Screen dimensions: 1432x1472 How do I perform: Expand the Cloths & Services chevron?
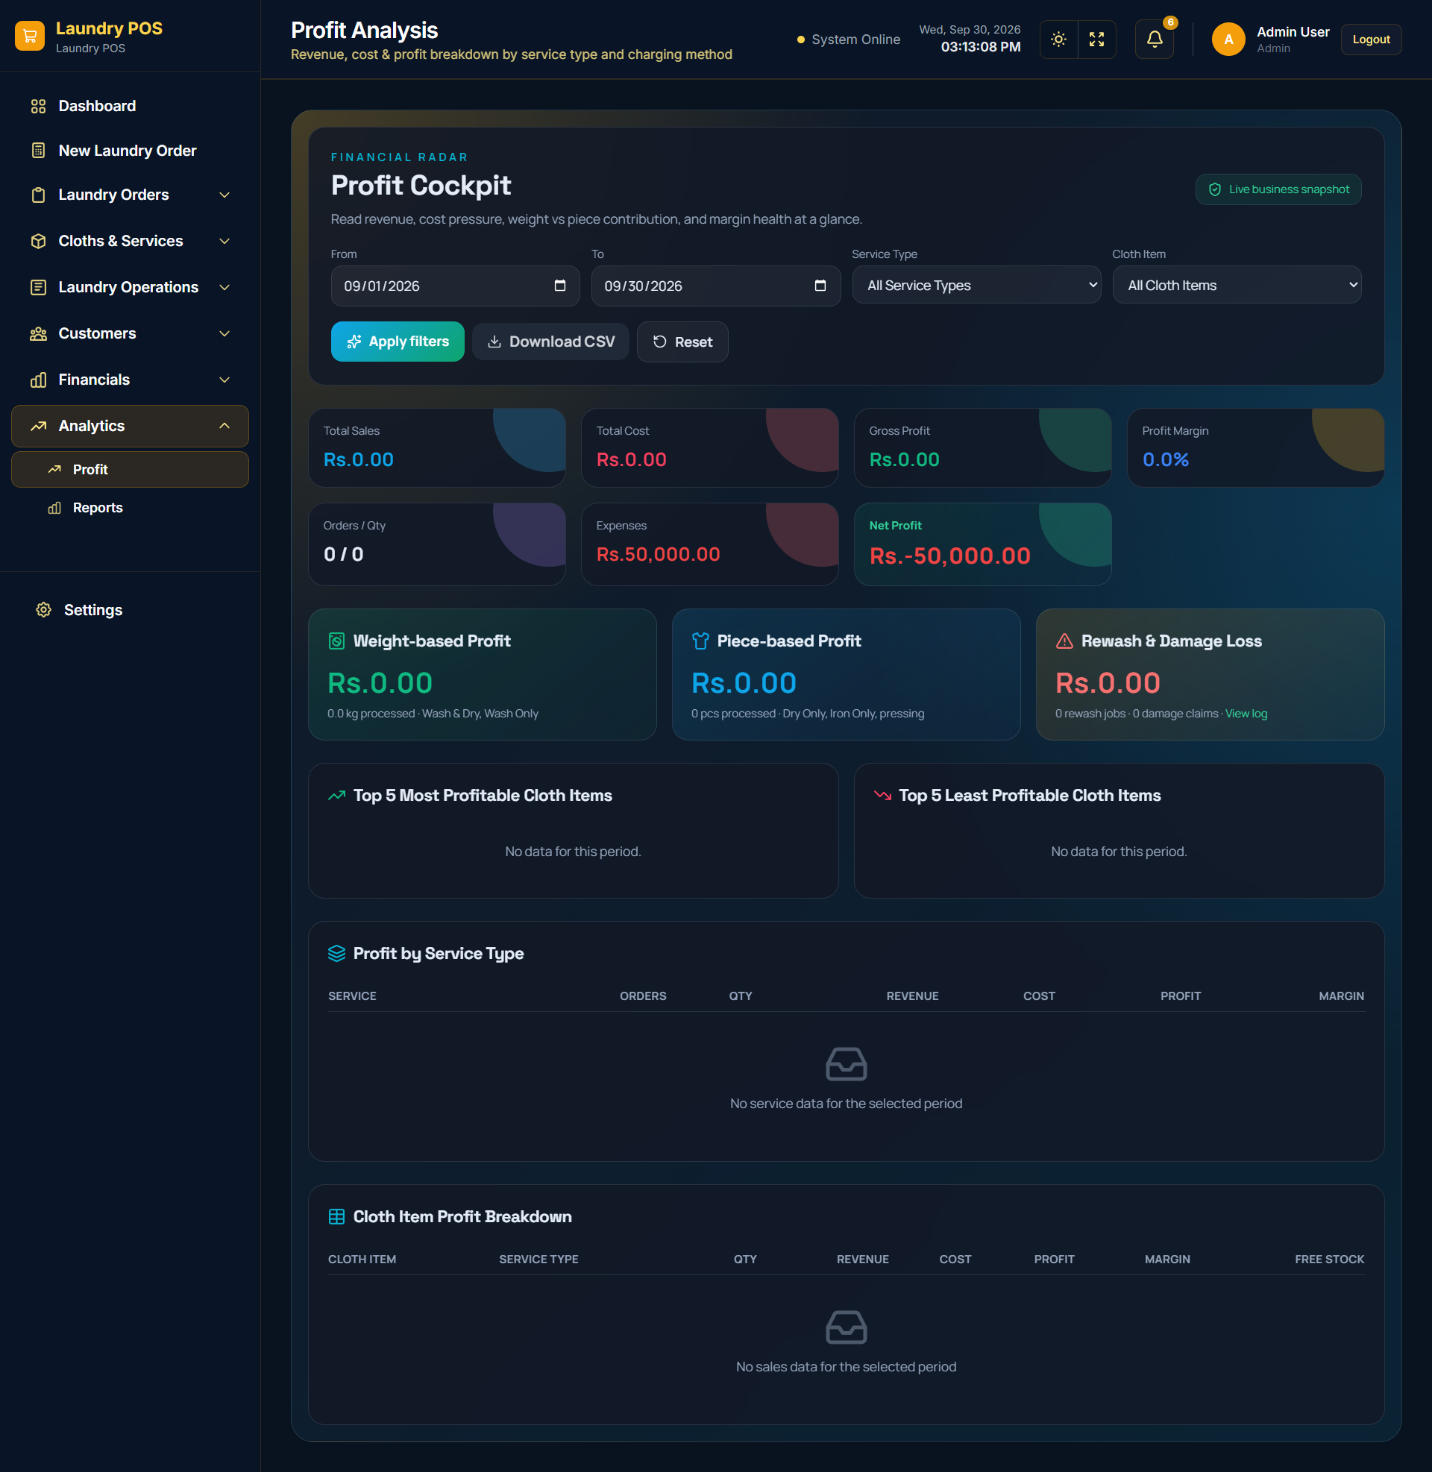click(225, 241)
